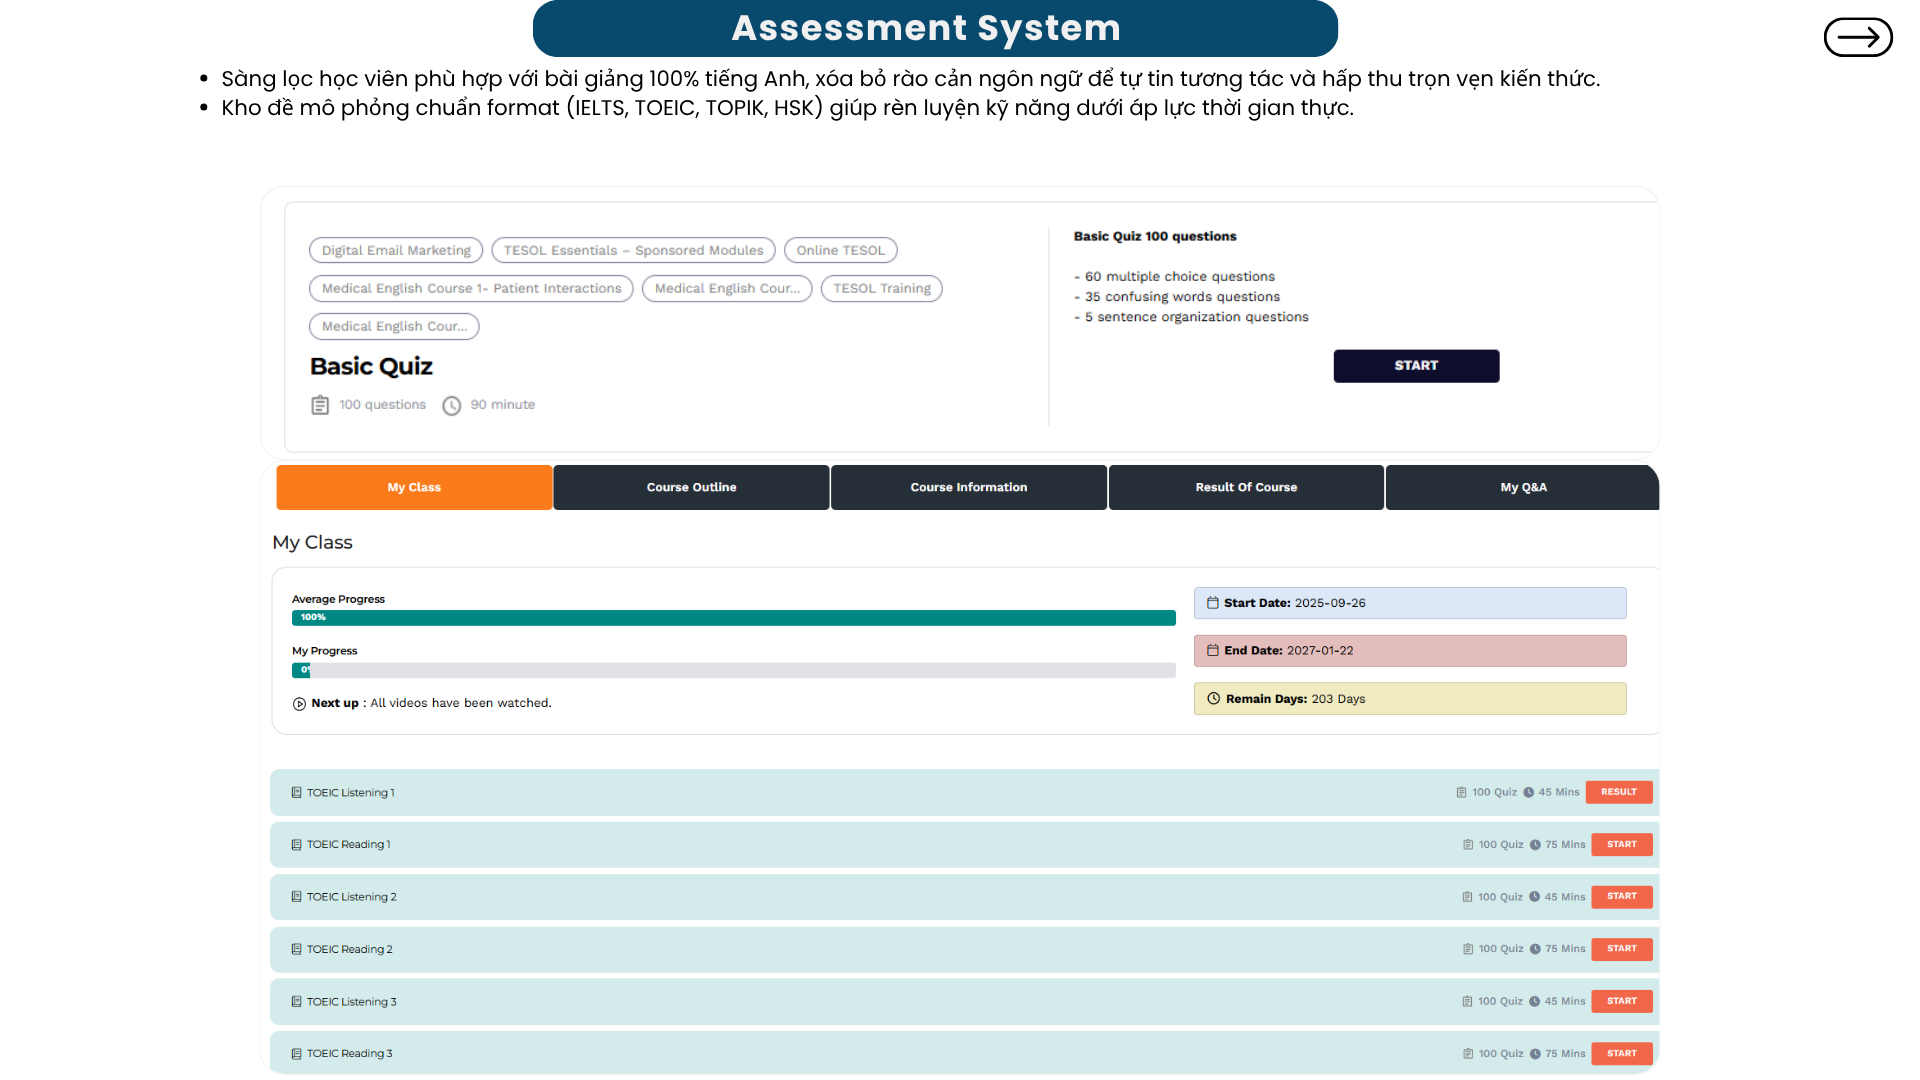Screen dimensions: 1920x1080
Task: Start the TOEIC Listening 3 quiz
Action: (x=1622, y=1001)
